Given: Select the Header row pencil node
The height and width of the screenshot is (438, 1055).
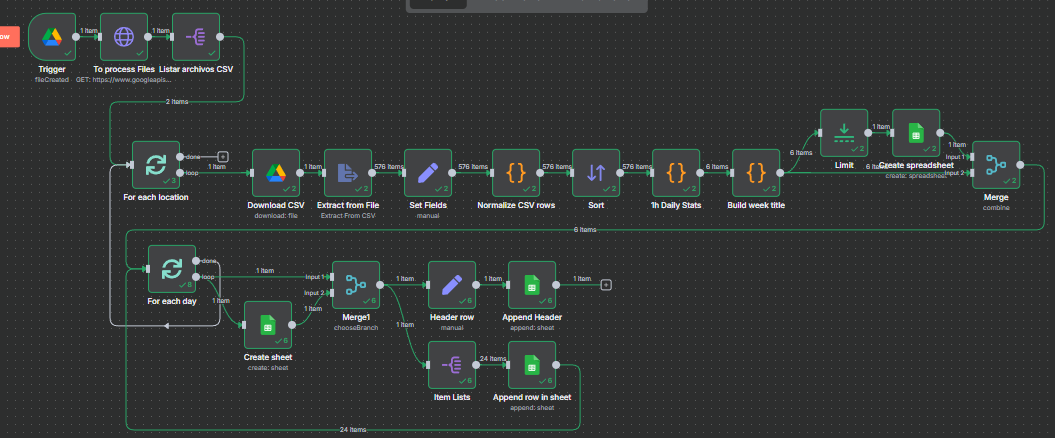Looking at the screenshot, I should 452,285.
